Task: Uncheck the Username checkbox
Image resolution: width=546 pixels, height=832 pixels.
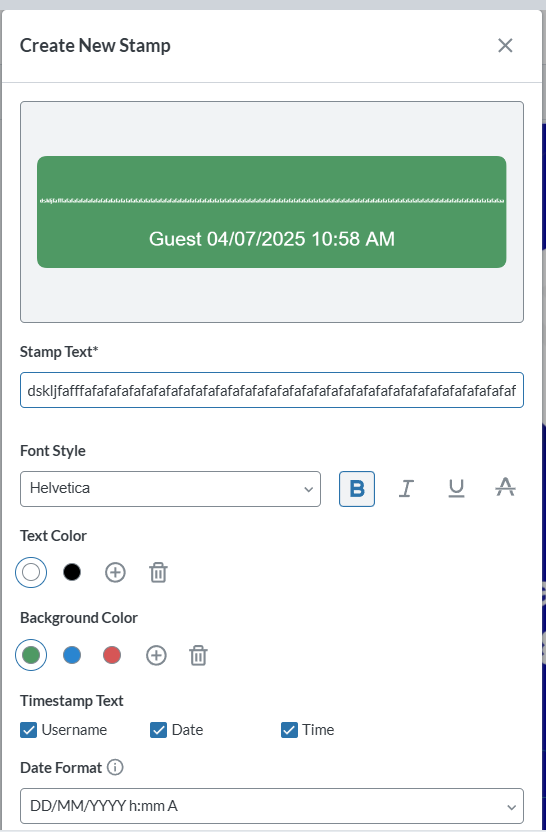Action: (x=29, y=730)
